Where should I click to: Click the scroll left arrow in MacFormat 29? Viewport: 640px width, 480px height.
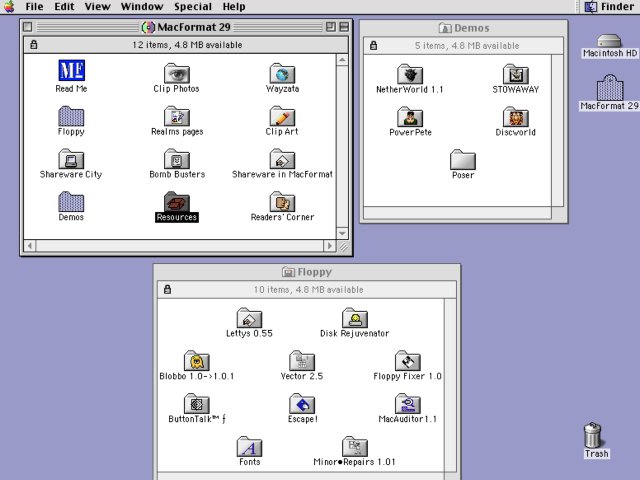point(30,246)
